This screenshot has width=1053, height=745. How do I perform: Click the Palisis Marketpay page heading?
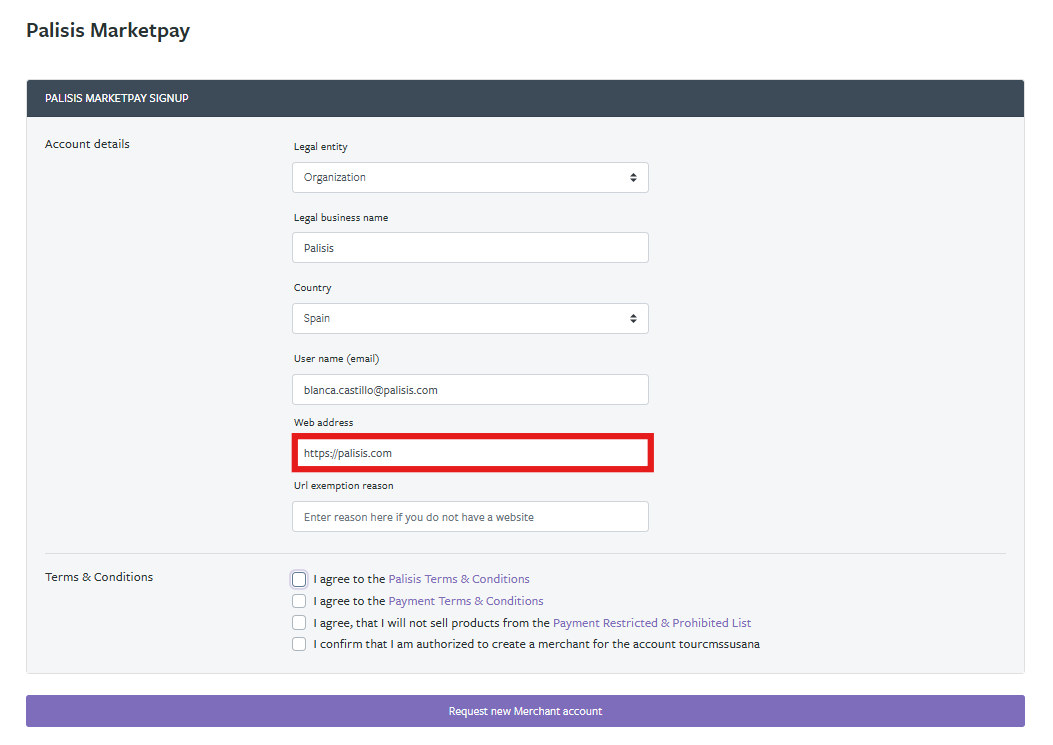click(108, 31)
